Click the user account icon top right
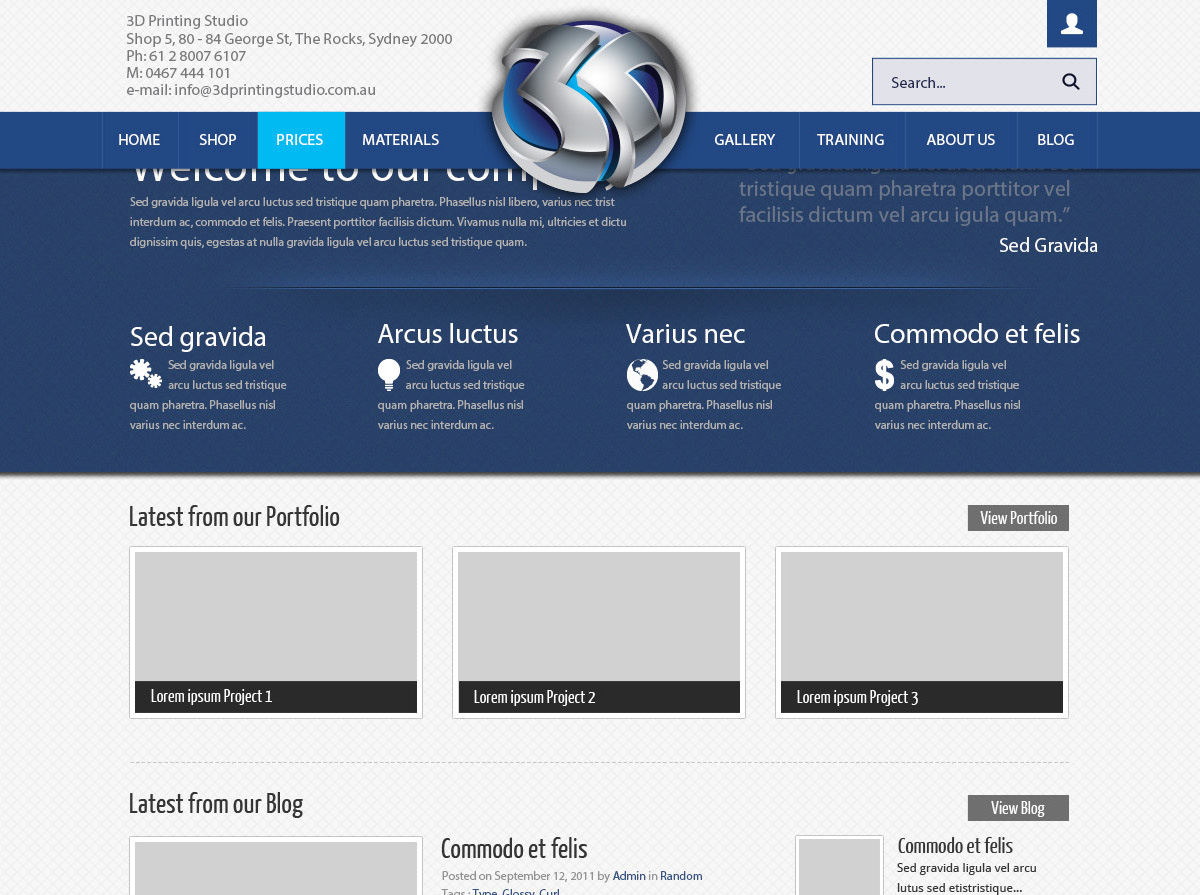The image size is (1200, 895). 1071,22
